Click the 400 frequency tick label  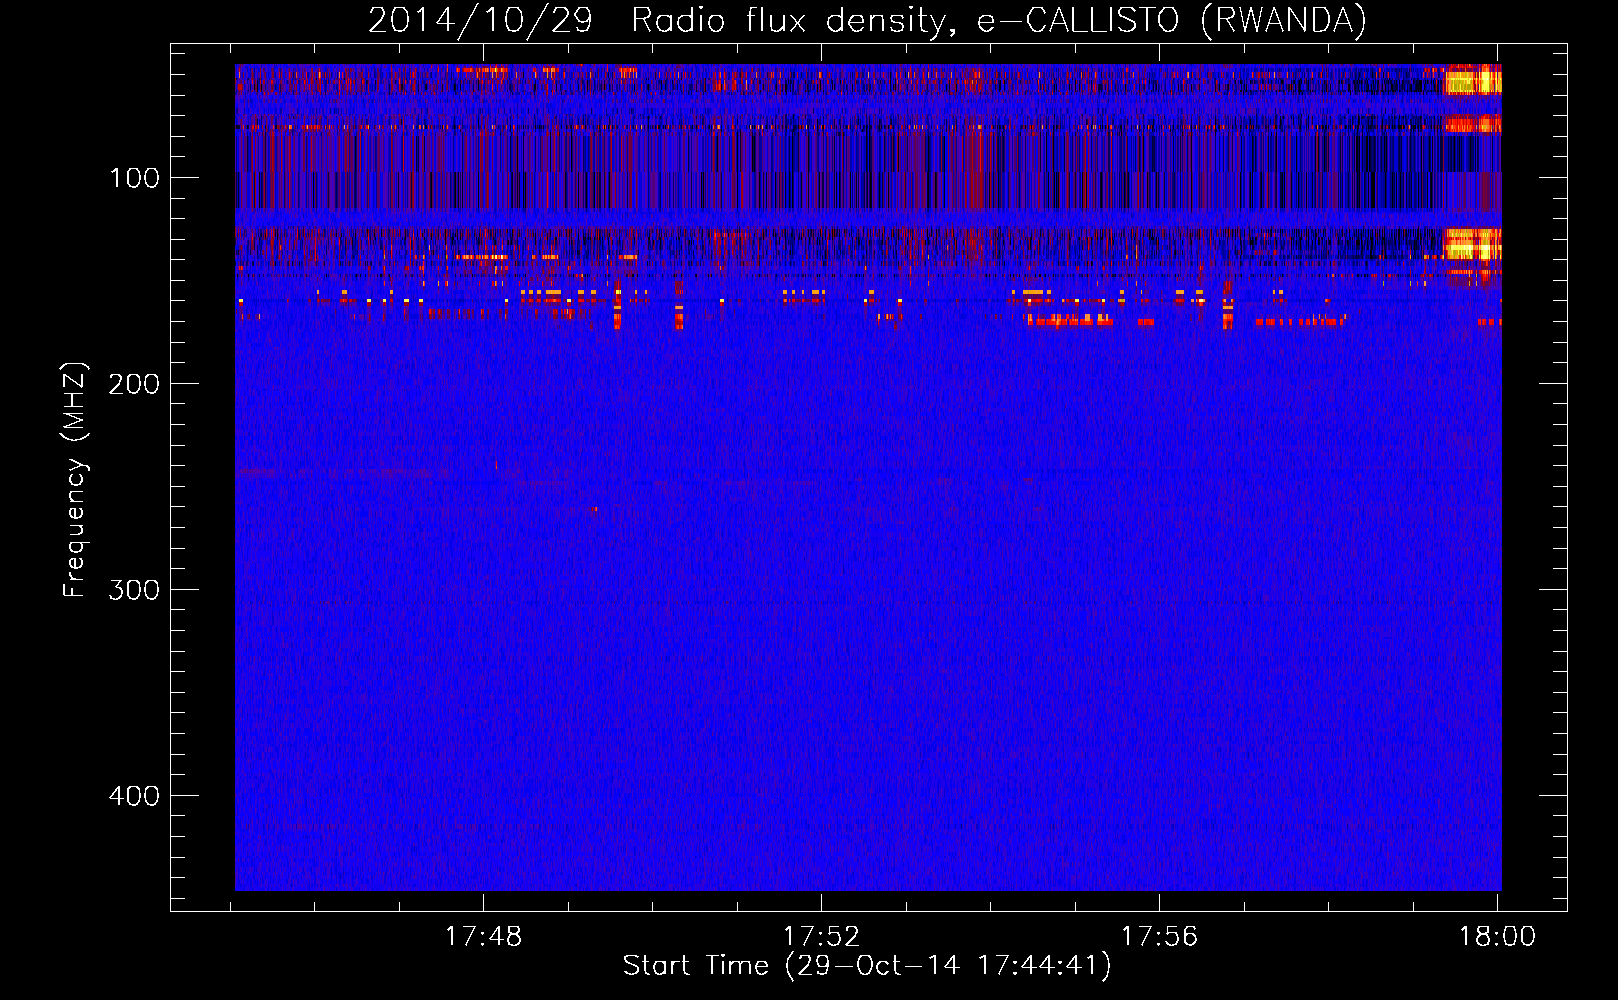(134, 796)
